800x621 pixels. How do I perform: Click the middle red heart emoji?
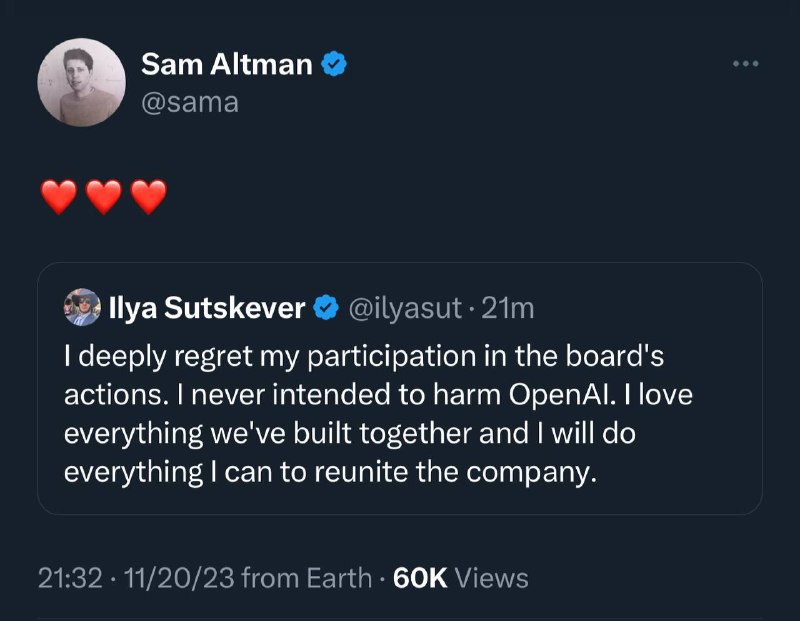[x=104, y=197]
